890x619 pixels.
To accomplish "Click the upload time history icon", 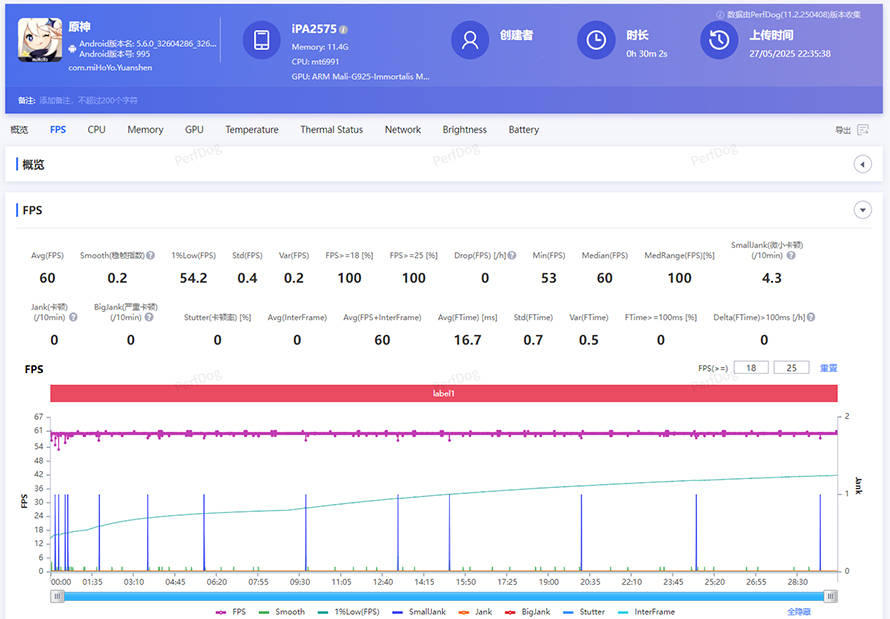I will (718, 40).
